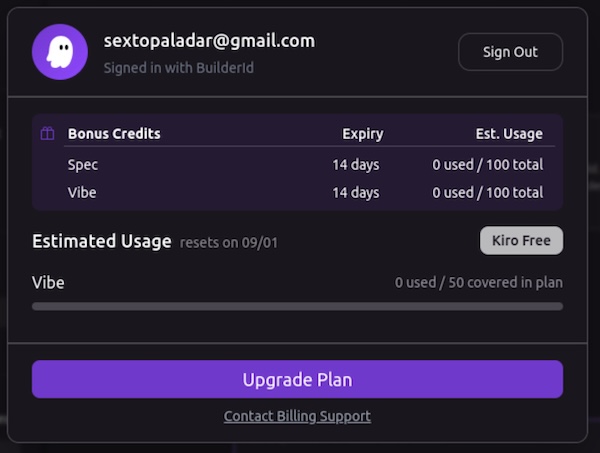600x453 pixels.
Task: Click the Expiry column header
Action: (x=362, y=134)
